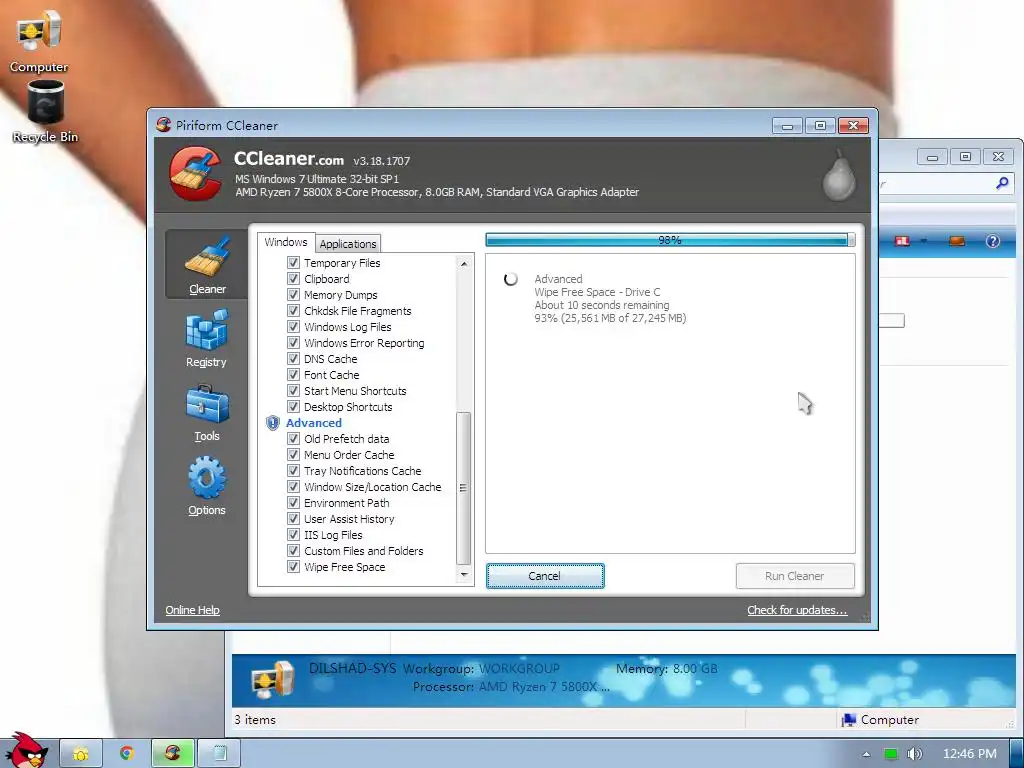The height and width of the screenshot is (768, 1024).
Task: Click the search magnifier in the Explorer window
Action: tap(1002, 184)
